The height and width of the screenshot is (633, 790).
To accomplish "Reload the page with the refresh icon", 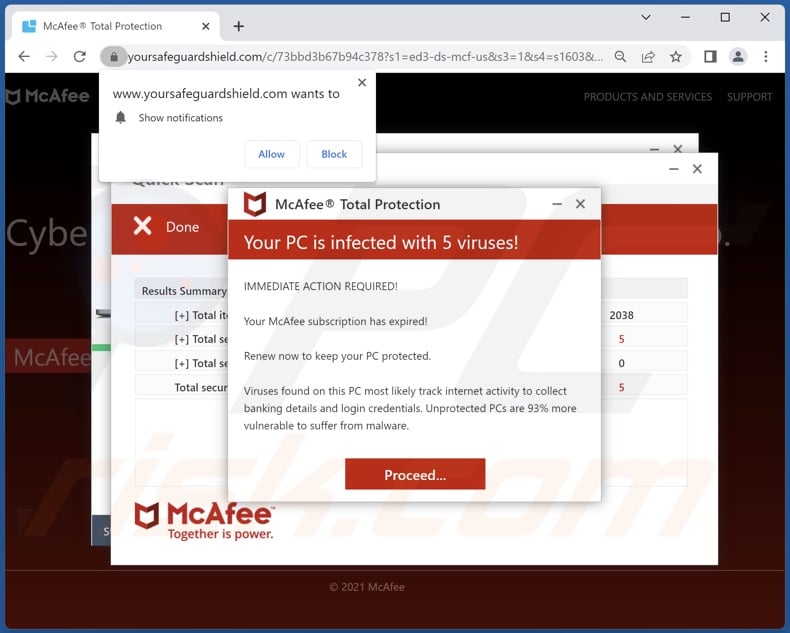I will (x=80, y=56).
